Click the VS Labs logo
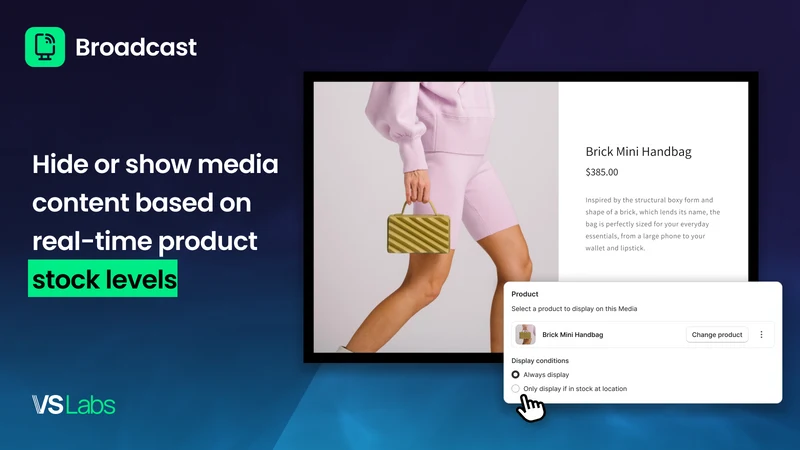The height and width of the screenshot is (450, 800). (x=73, y=405)
